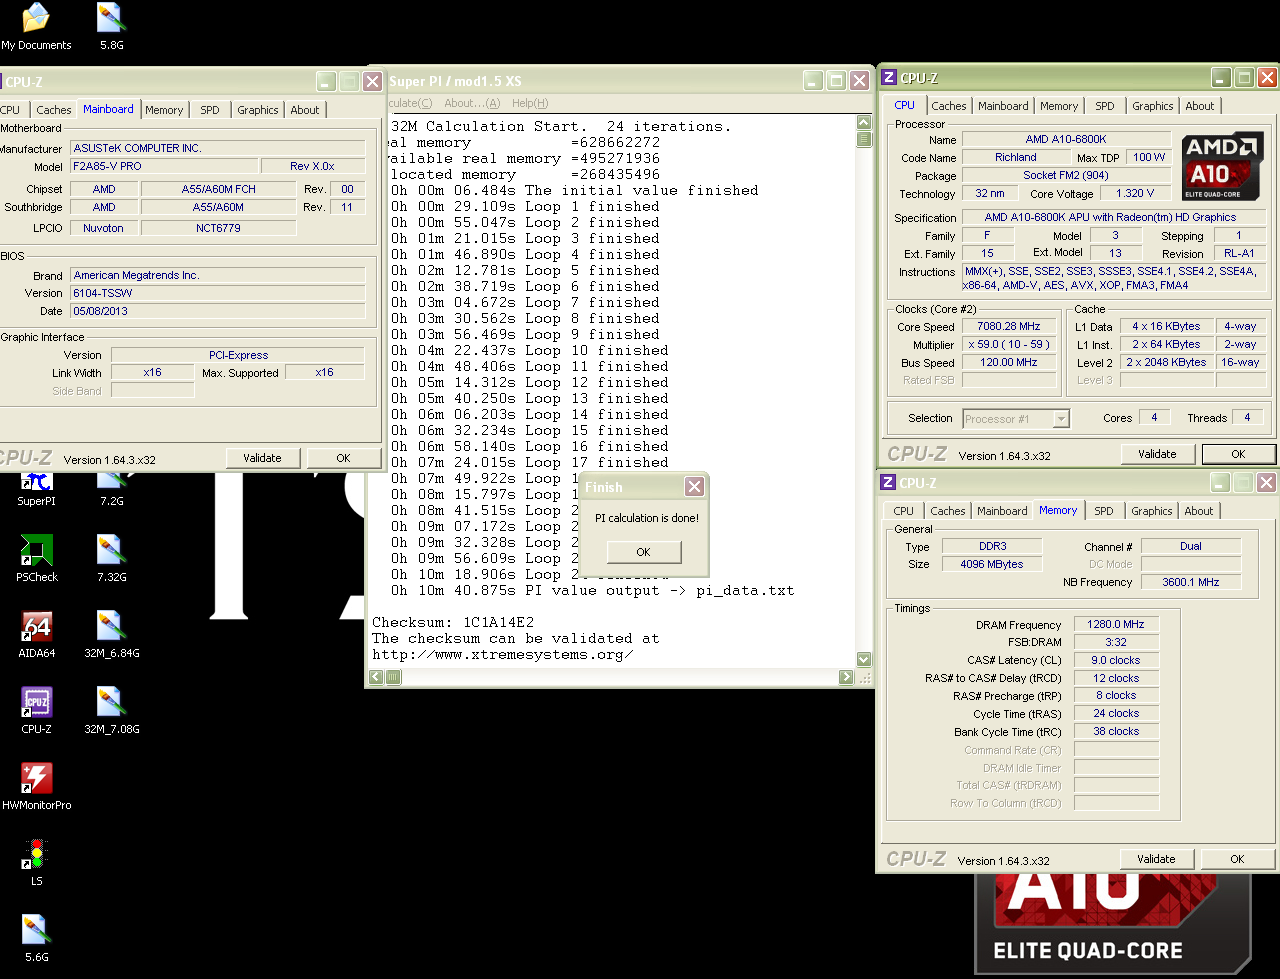
Task: Switch to Mainboard tab in the CPU-Z processor window
Action: click(1003, 106)
